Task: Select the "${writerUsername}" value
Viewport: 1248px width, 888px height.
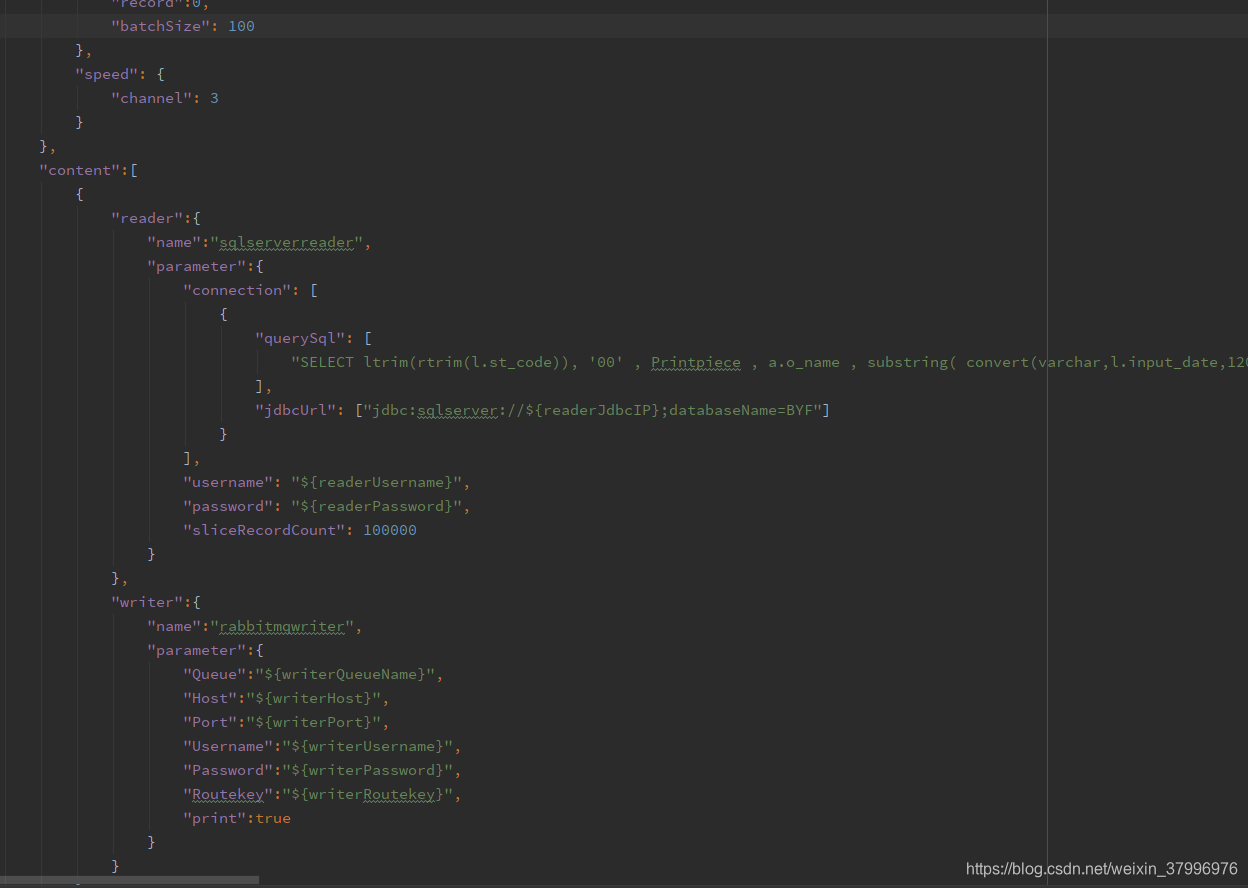Action: [367, 746]
